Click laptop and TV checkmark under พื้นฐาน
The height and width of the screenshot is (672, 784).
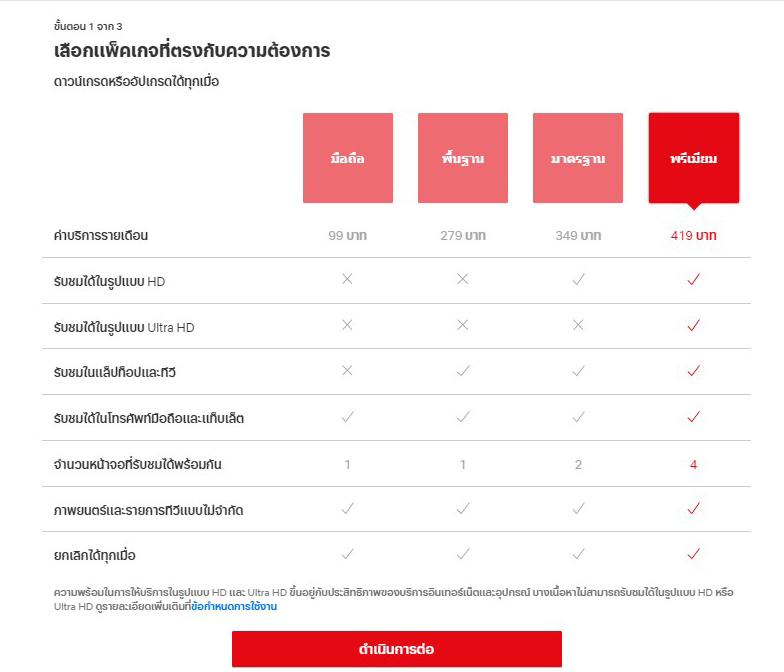(463, 370)
